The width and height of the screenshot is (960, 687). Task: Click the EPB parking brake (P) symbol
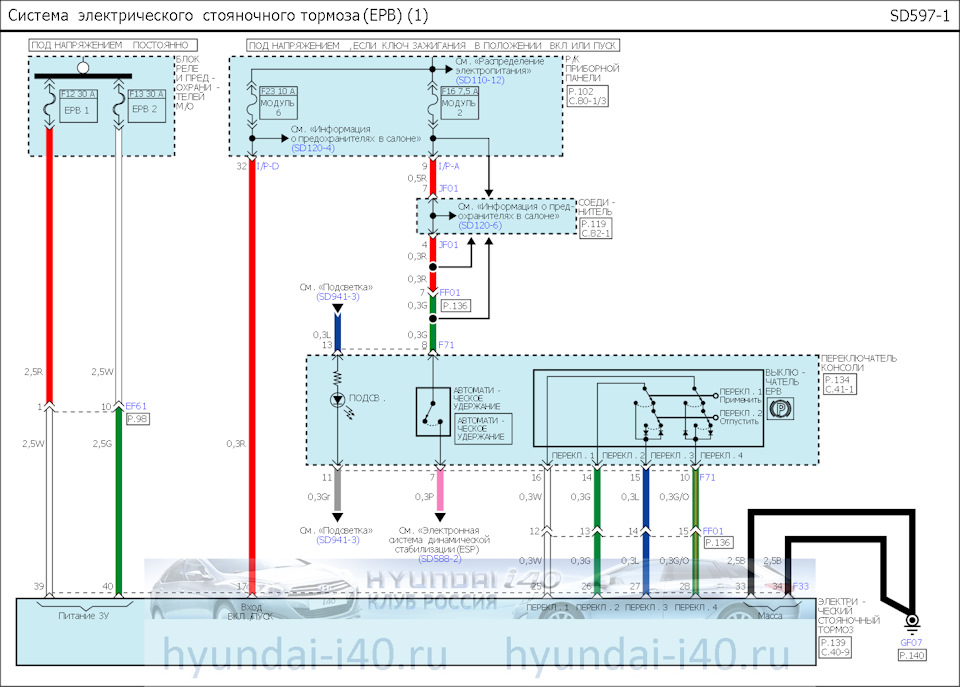pyautogui.click(x=781, y=408)
